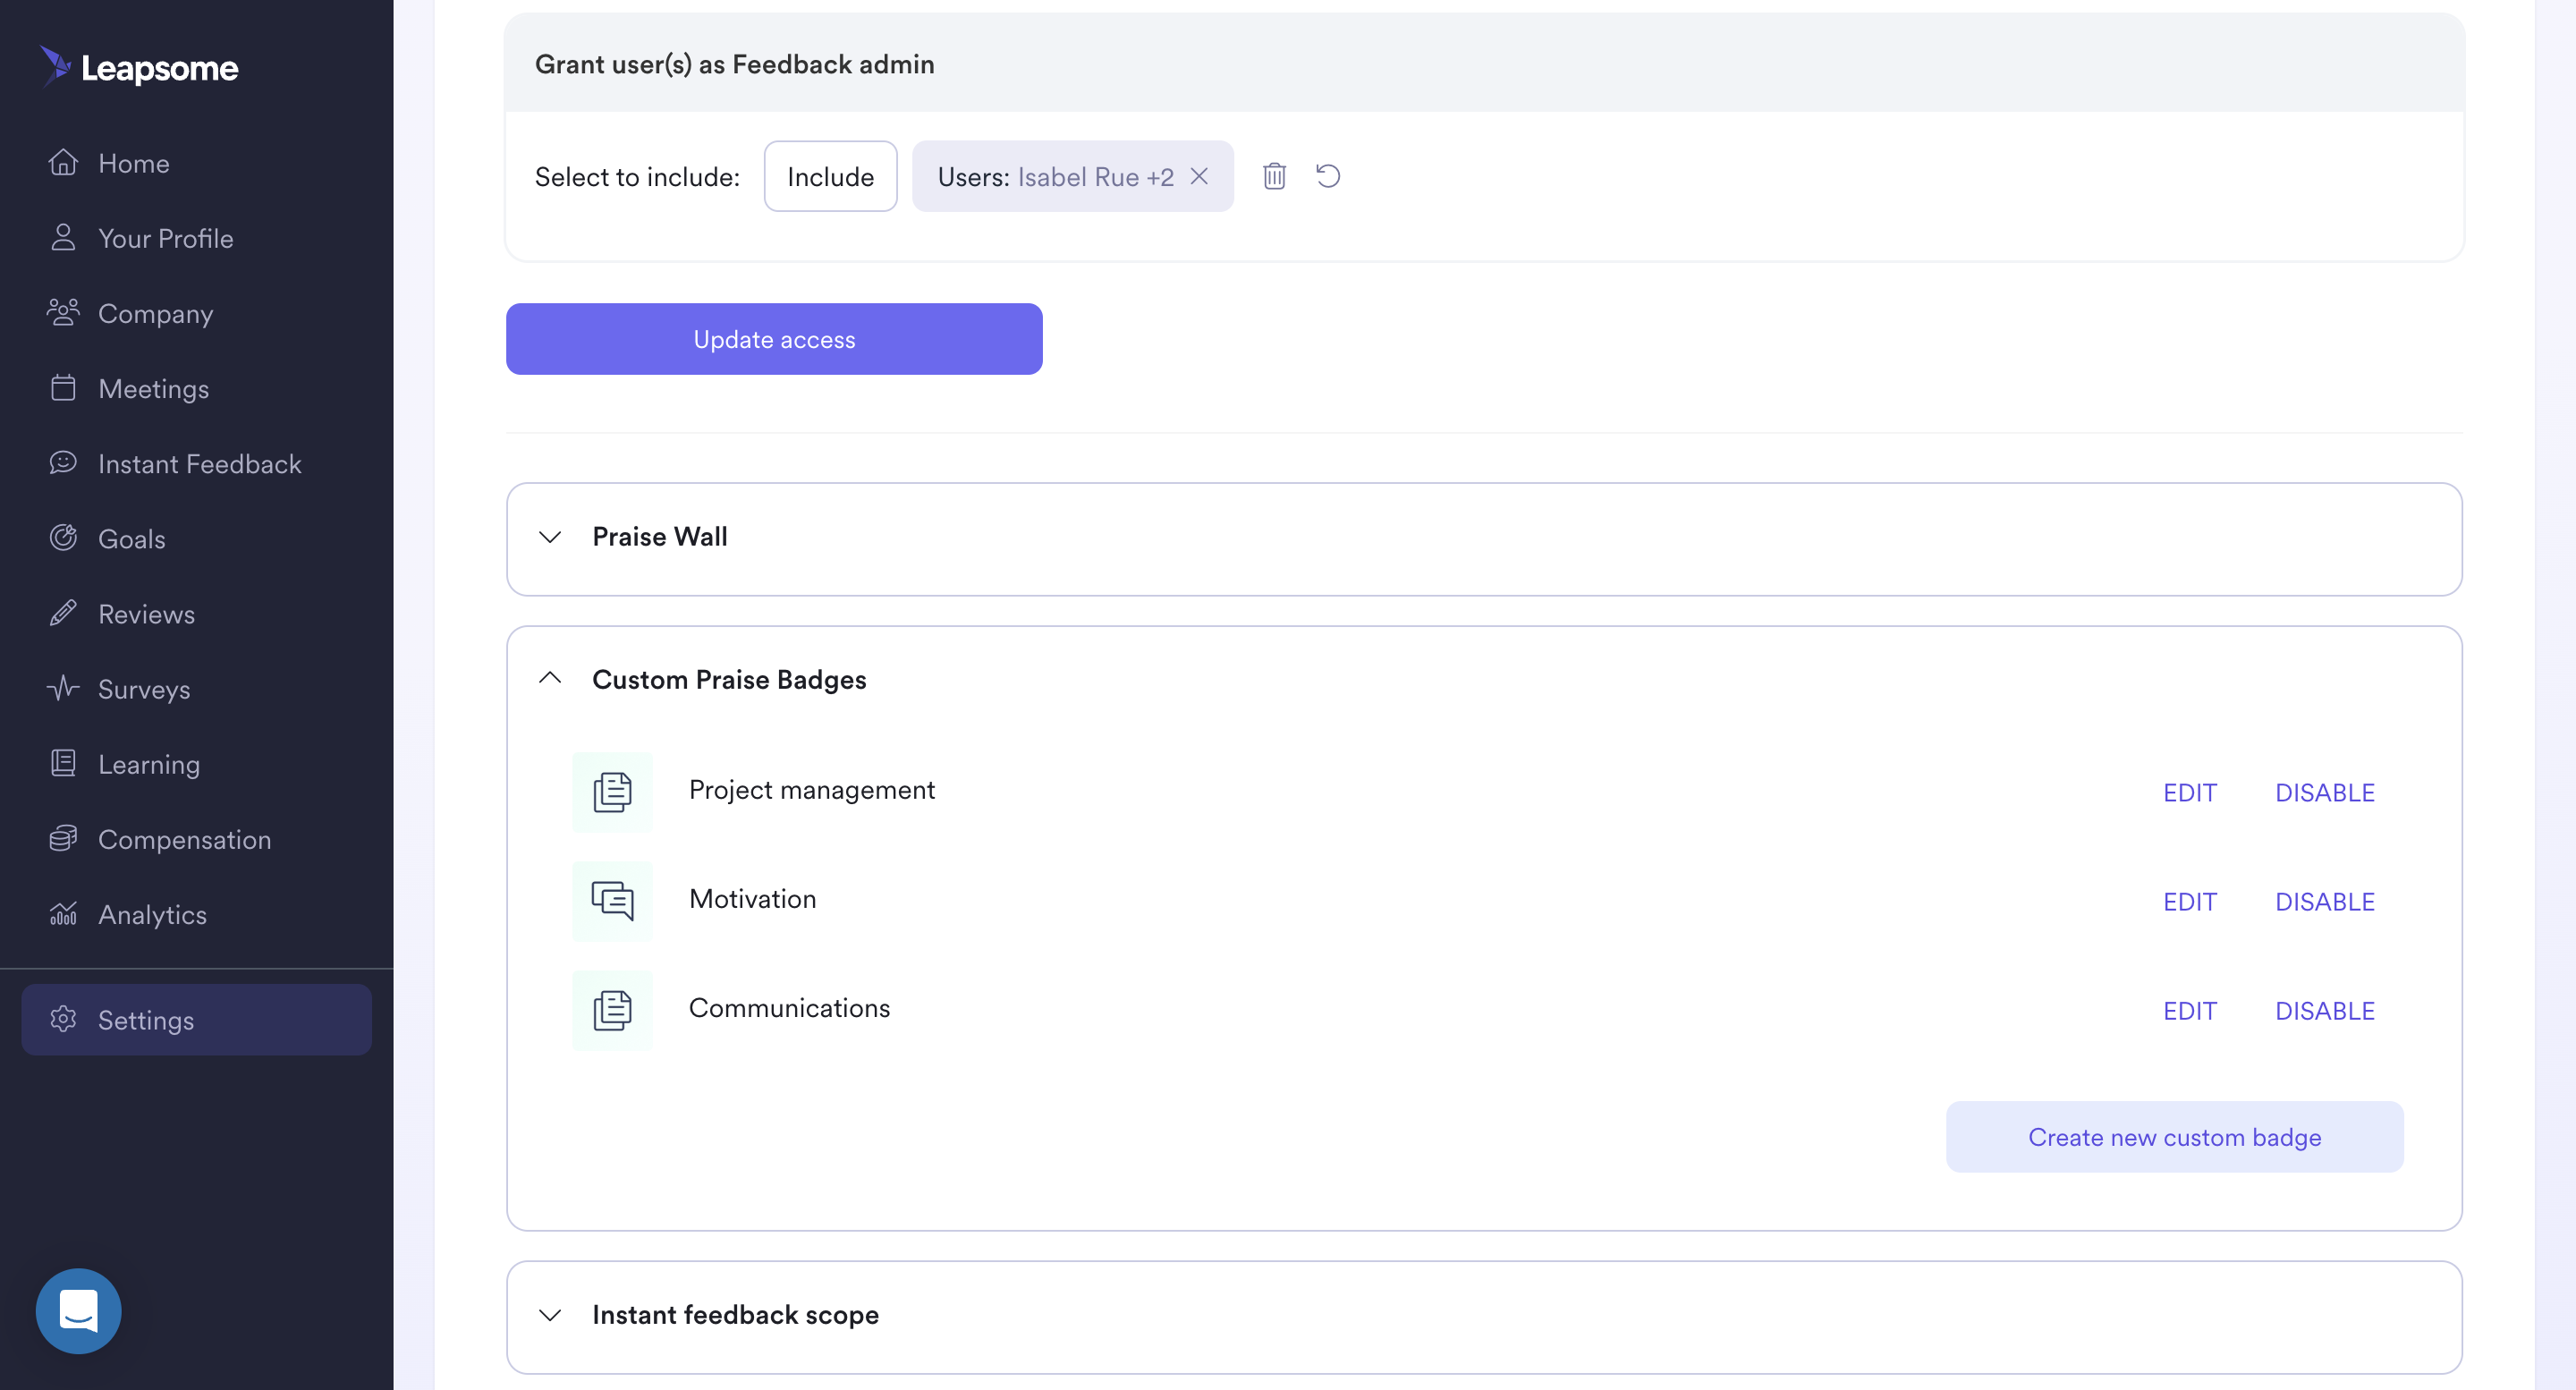
Task: Click the Home house icon in sidebar
Action: (x=63, y=162)
